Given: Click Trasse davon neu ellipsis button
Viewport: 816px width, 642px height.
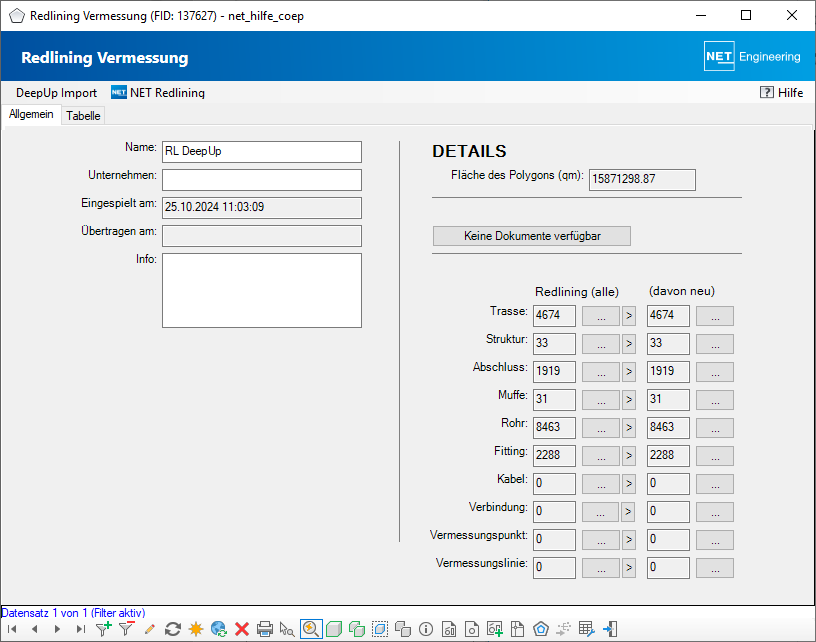Looking at the screenshot, I should click(x=715, y=316).
